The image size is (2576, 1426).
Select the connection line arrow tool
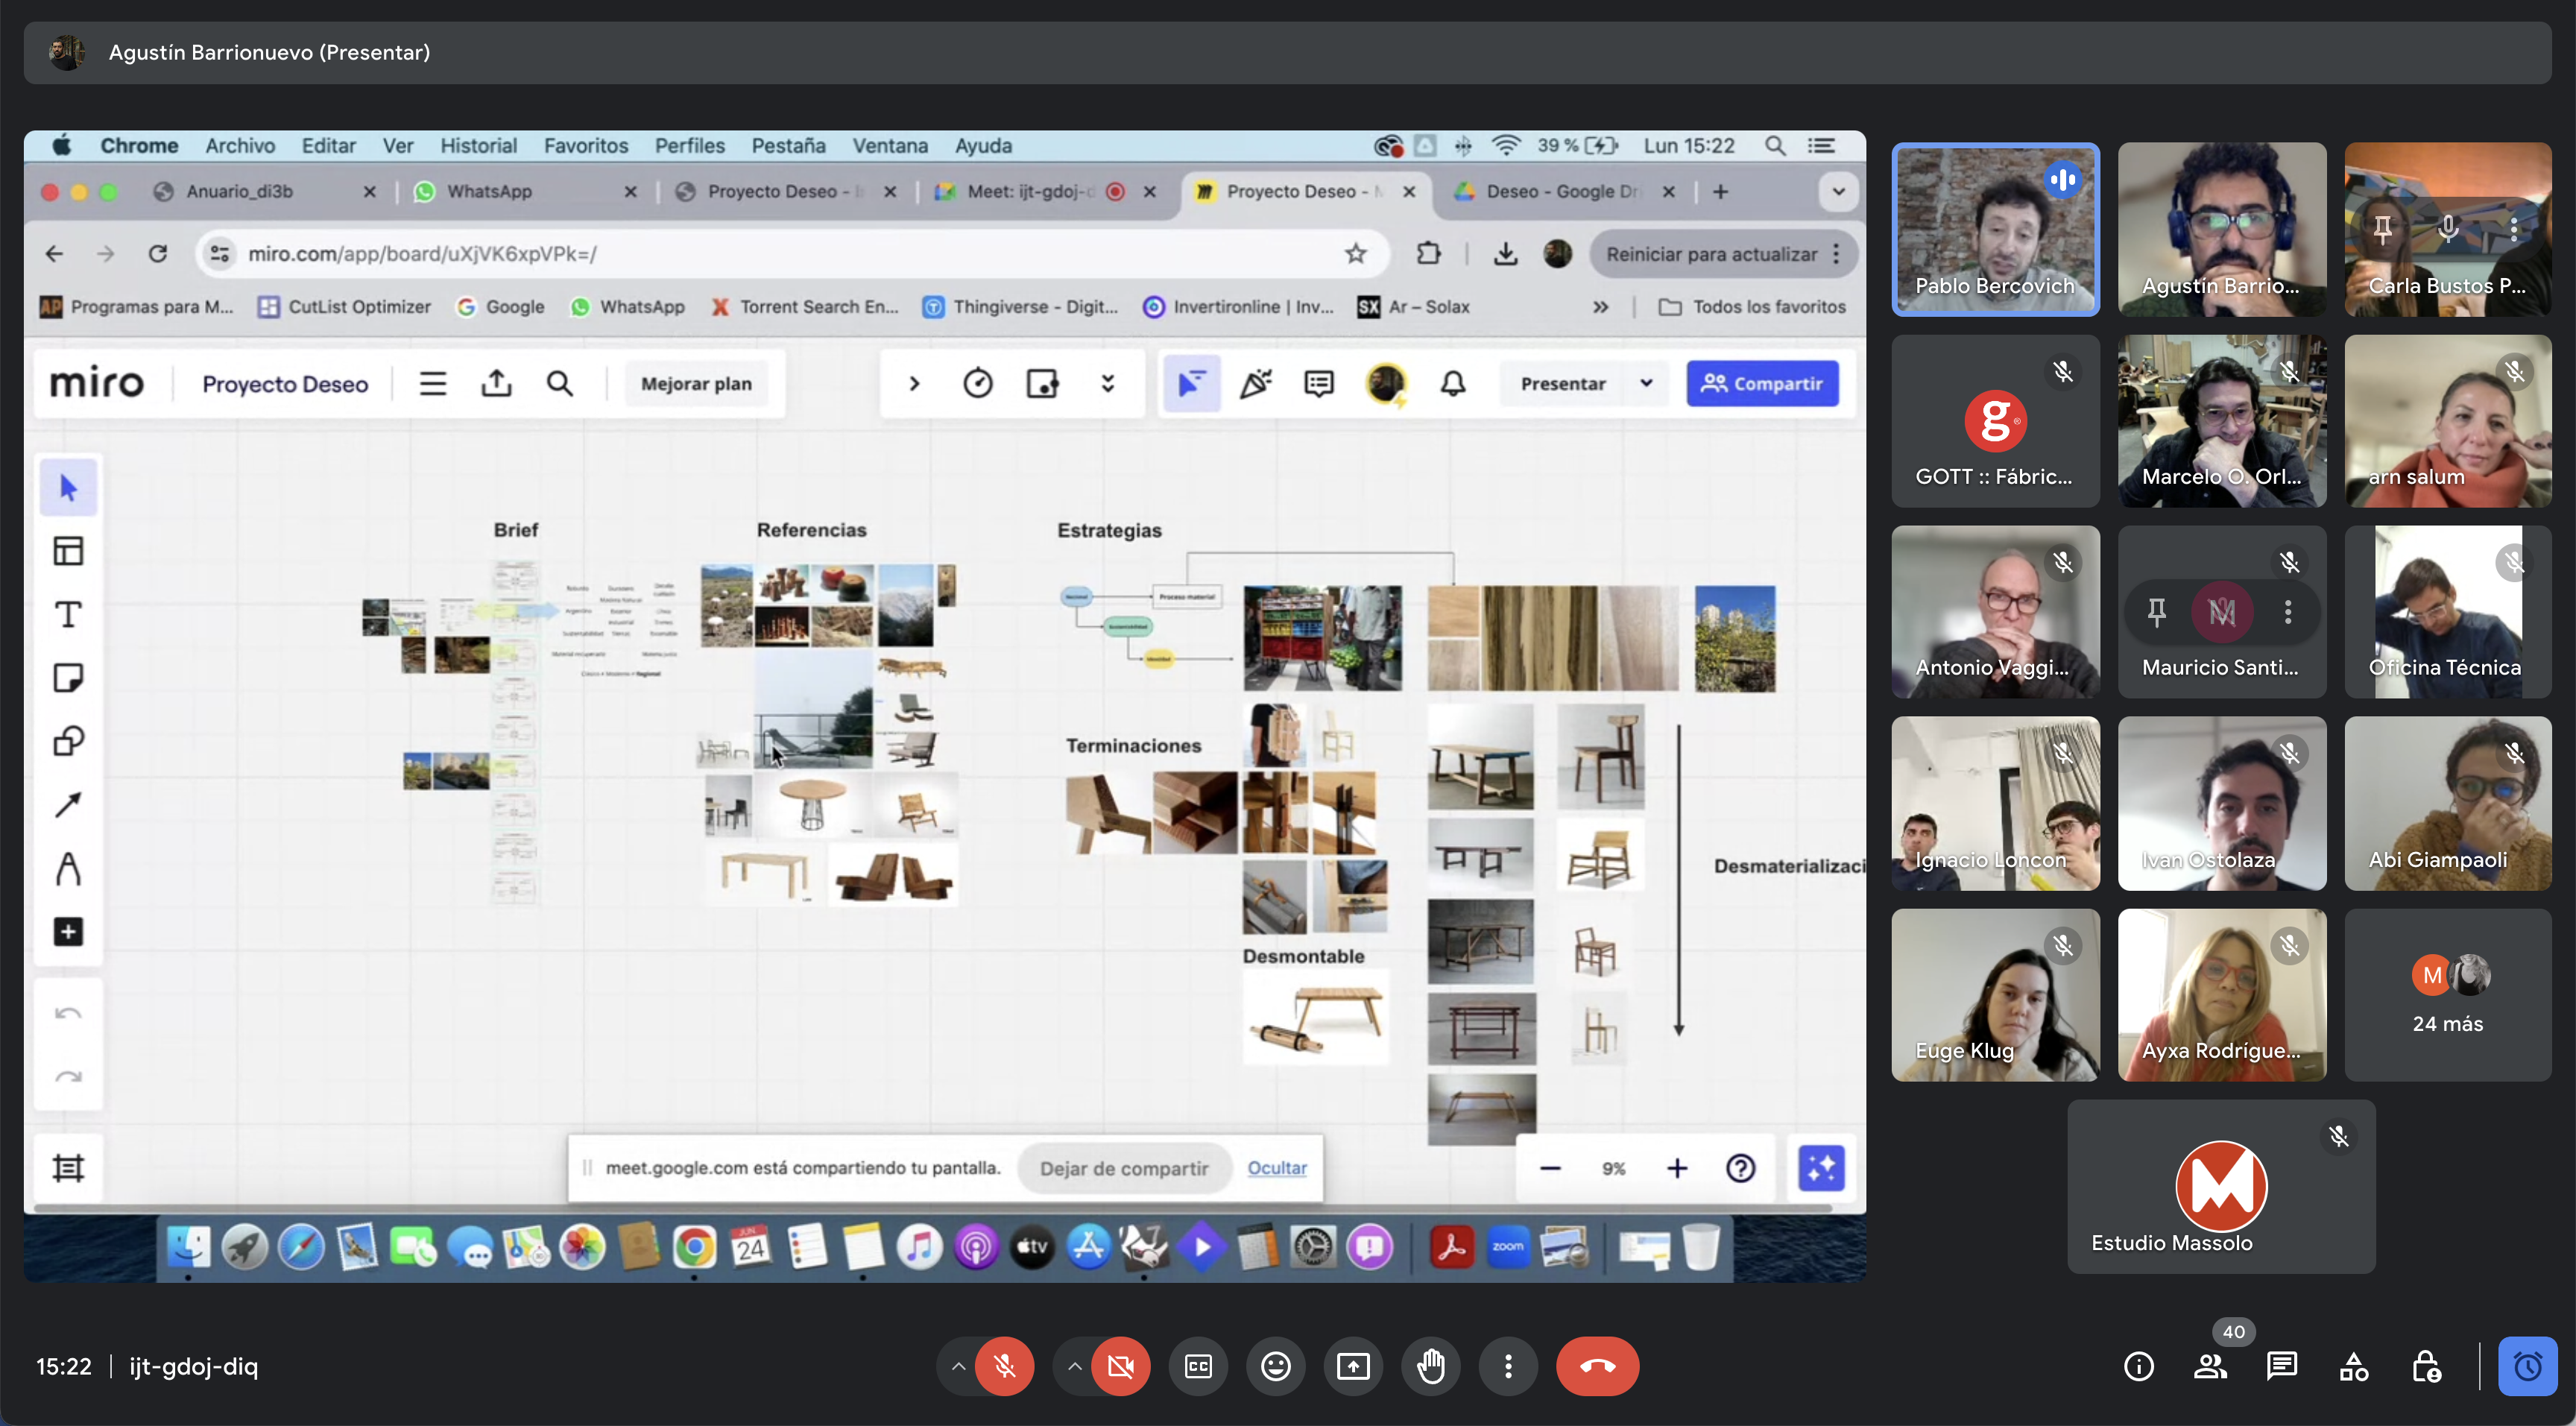(68, 805)
